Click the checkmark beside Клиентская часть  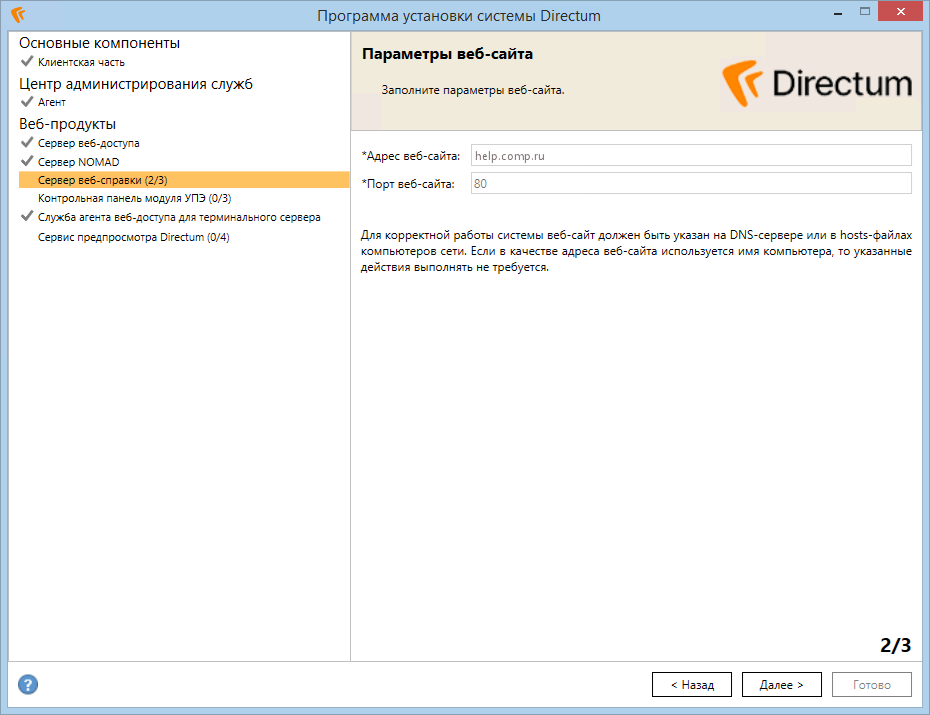[x=27, y=62]
